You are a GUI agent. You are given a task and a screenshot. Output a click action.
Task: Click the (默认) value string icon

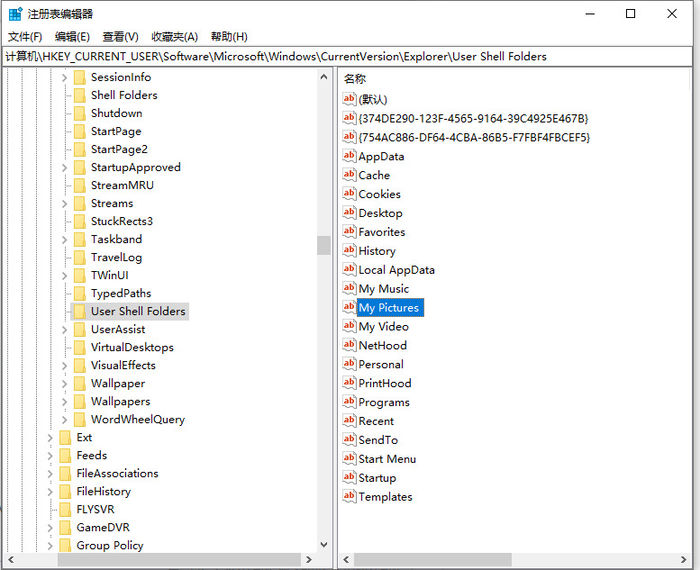click(350, 99)
